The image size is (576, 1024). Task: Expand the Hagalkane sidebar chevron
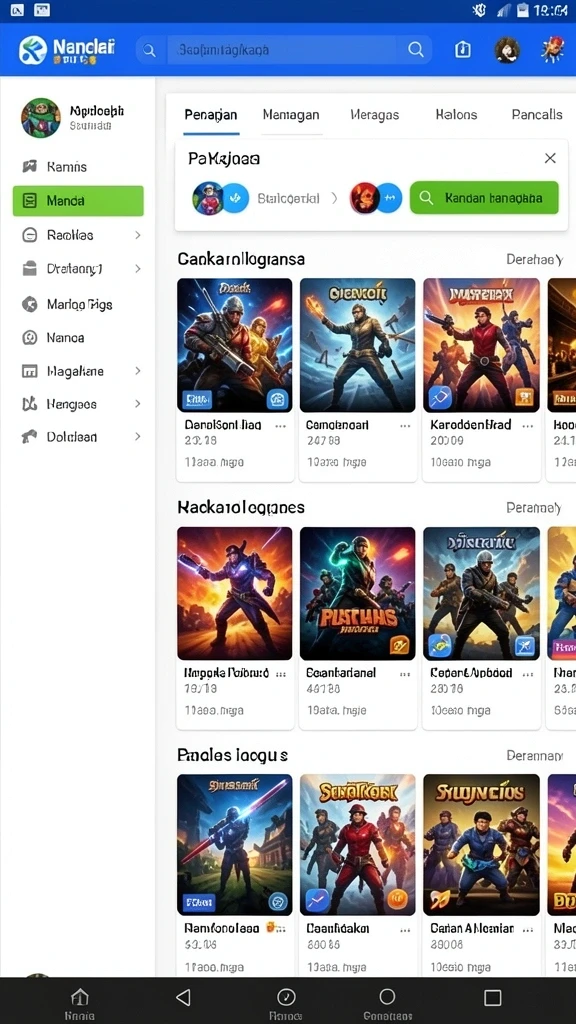tap(138, 371)
